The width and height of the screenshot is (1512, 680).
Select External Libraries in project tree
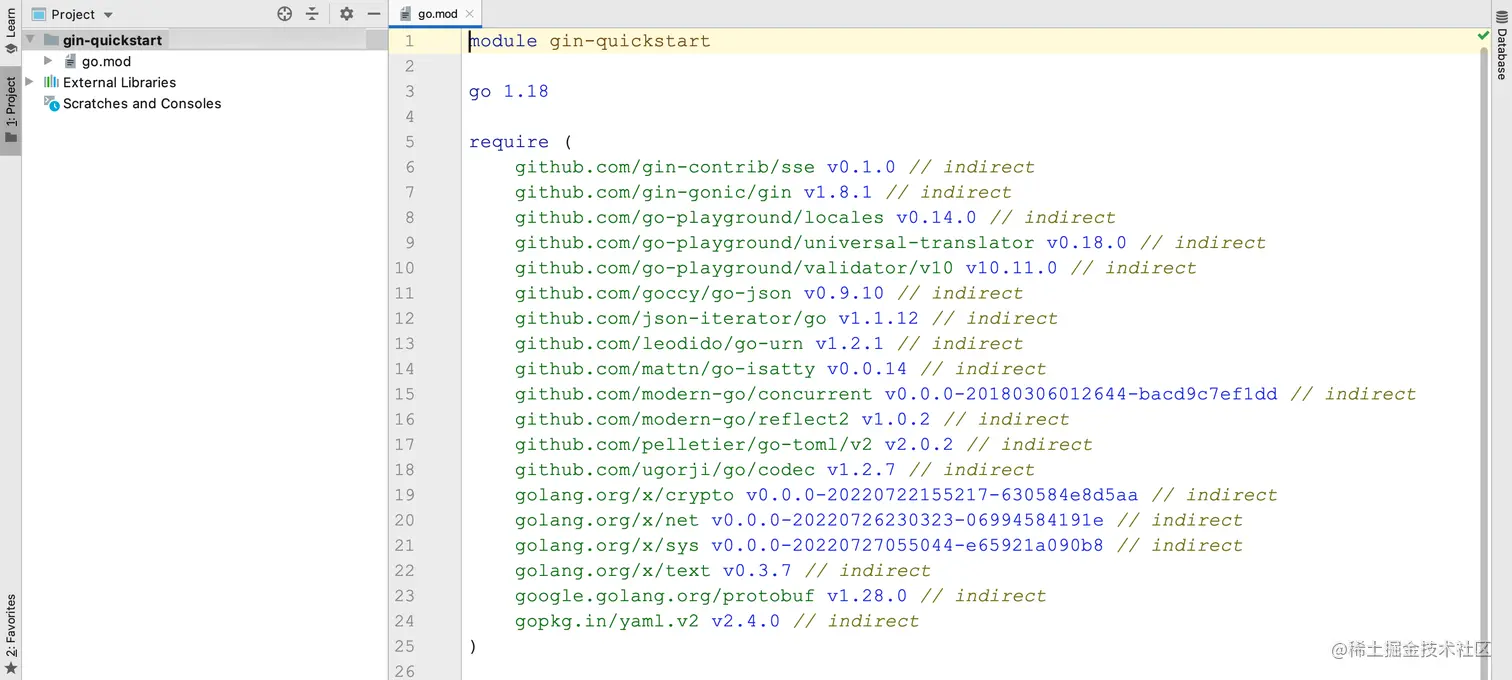pos(119,82)
